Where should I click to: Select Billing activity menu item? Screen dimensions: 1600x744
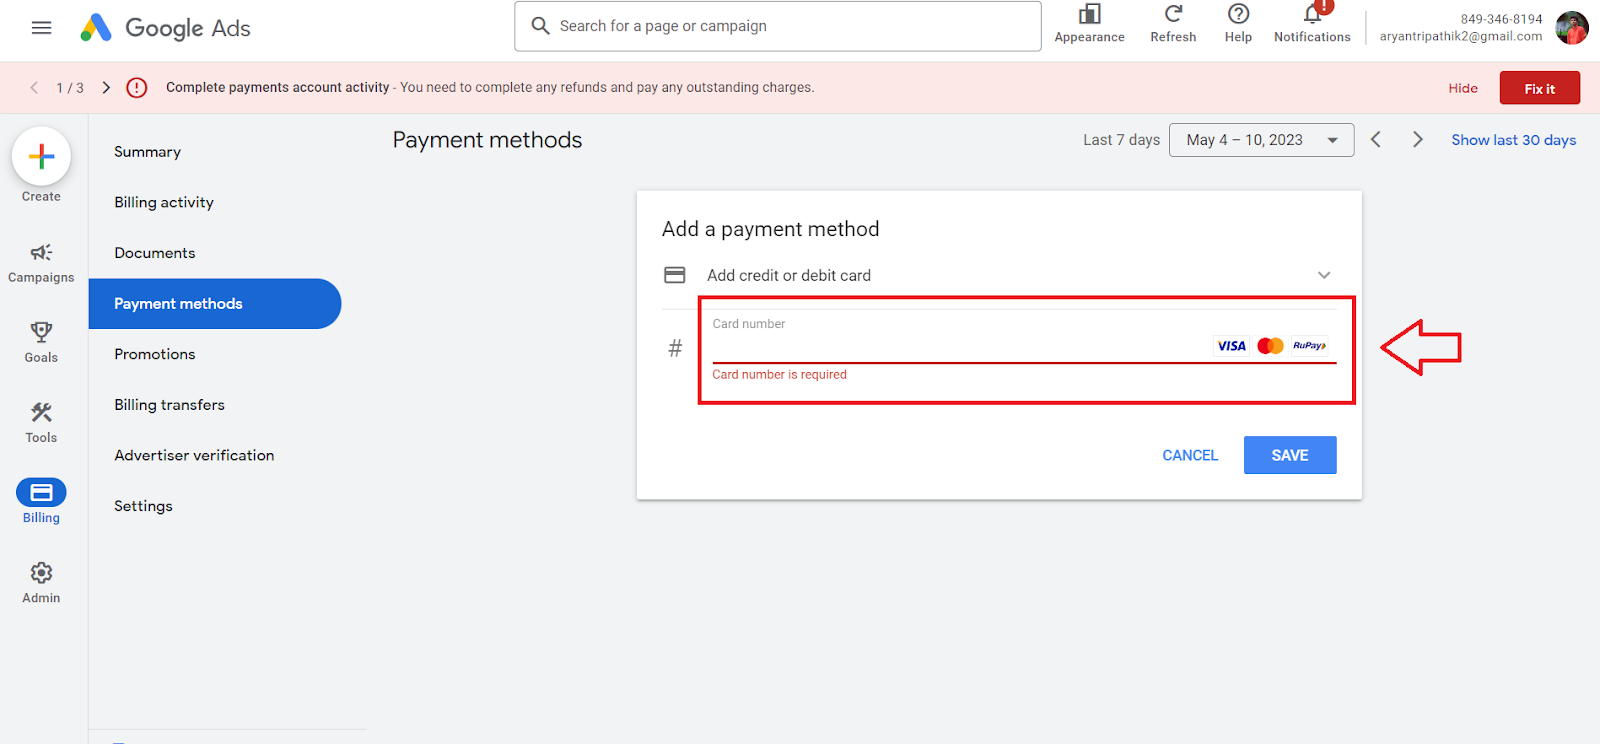point(164,202)
